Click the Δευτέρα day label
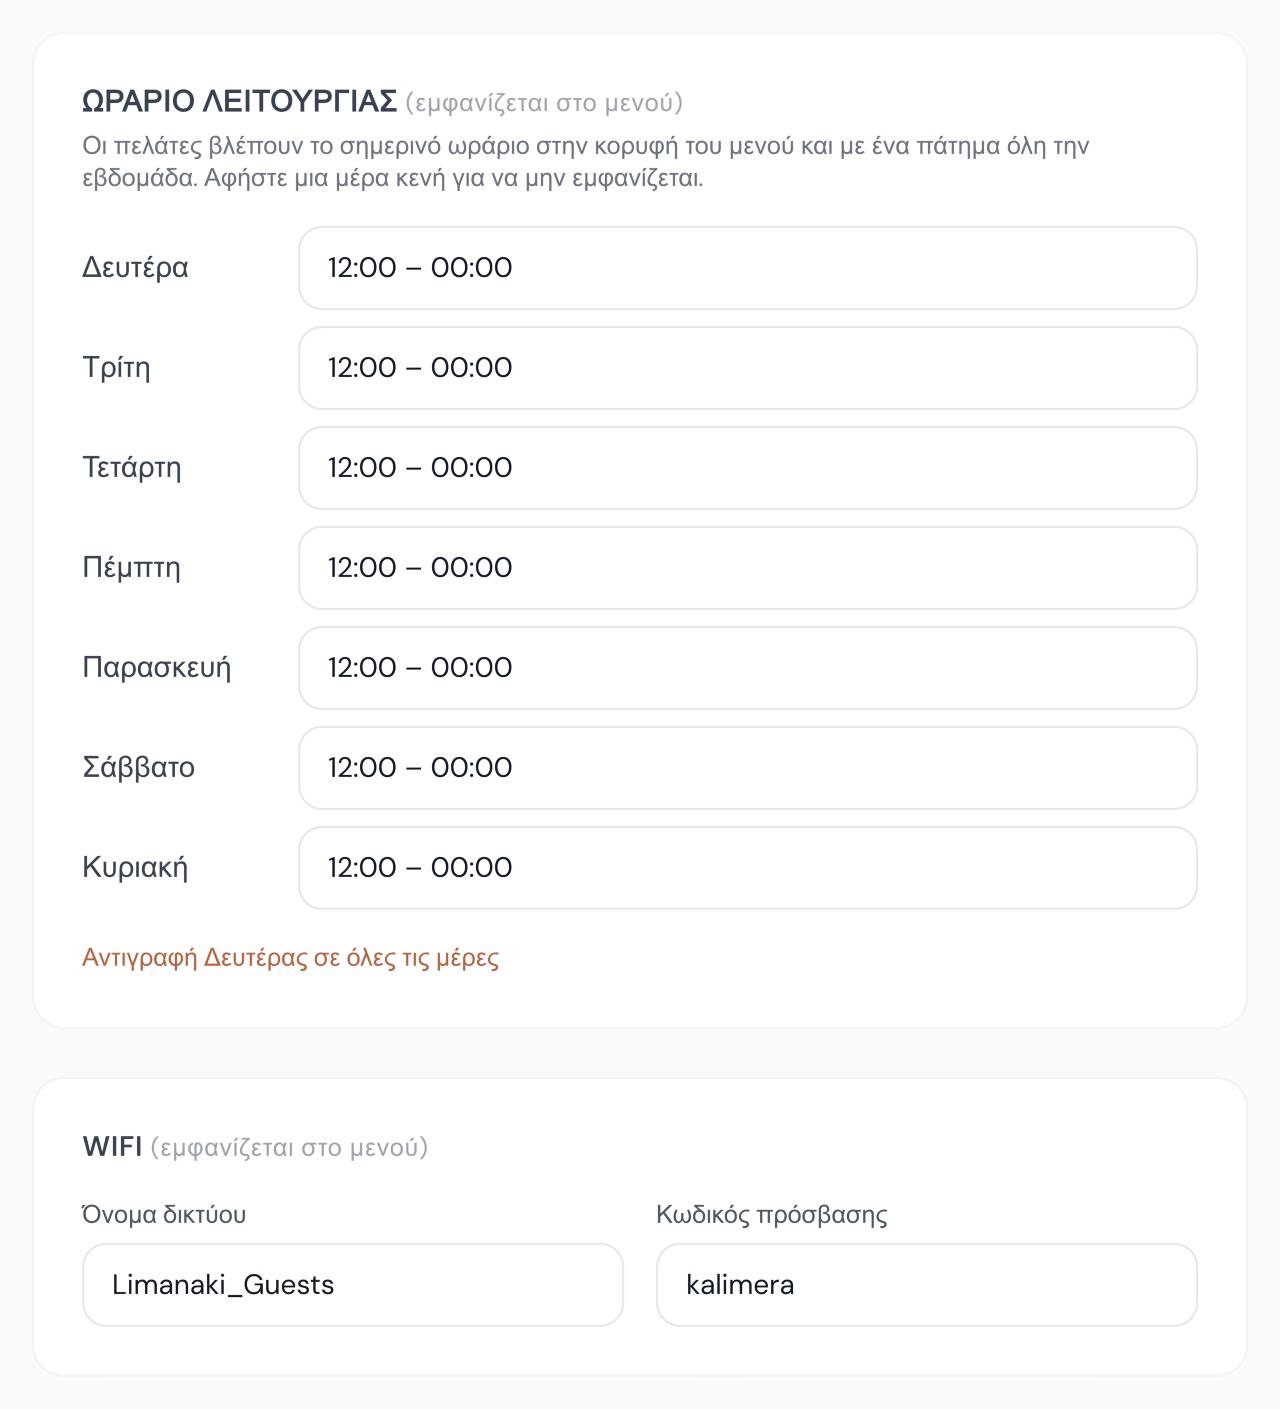Viewport: 1280px width, 1409px height. pyautogui.click(x=135, y=268)
